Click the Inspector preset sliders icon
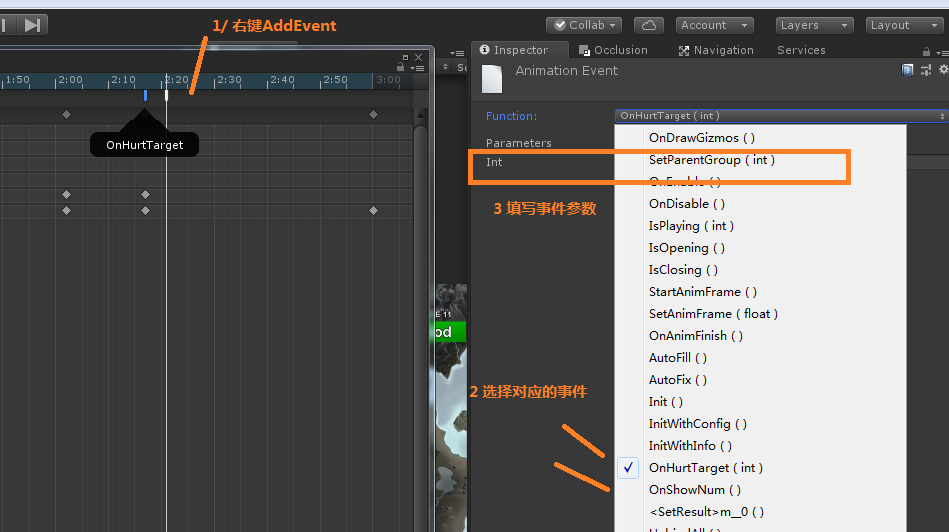Viewport: 949px width, 532px height. (926, 70)
